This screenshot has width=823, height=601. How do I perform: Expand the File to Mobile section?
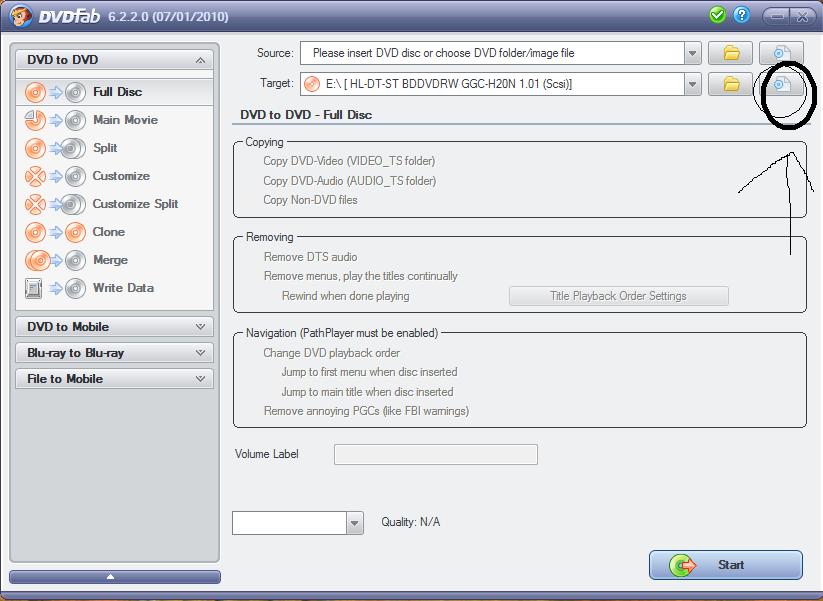pyautogui.click(x=114, y=378)
